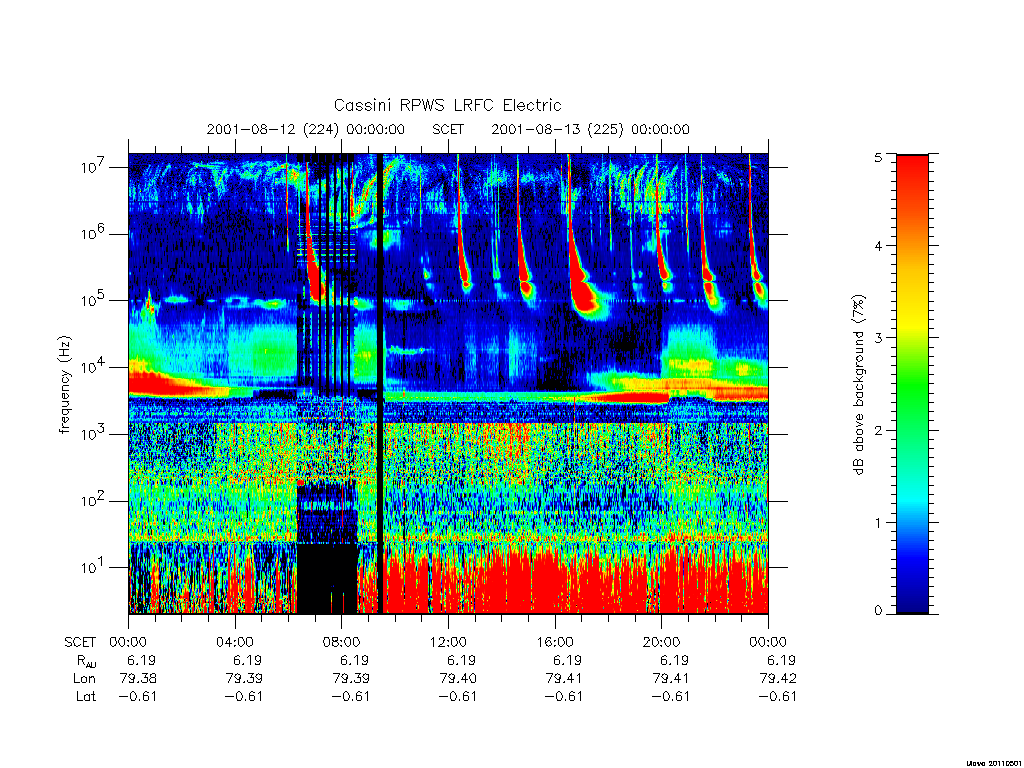Click the "08:00" time axis label
The height and width of the screenshot is (768, 1024).
(x=341, y=642)
